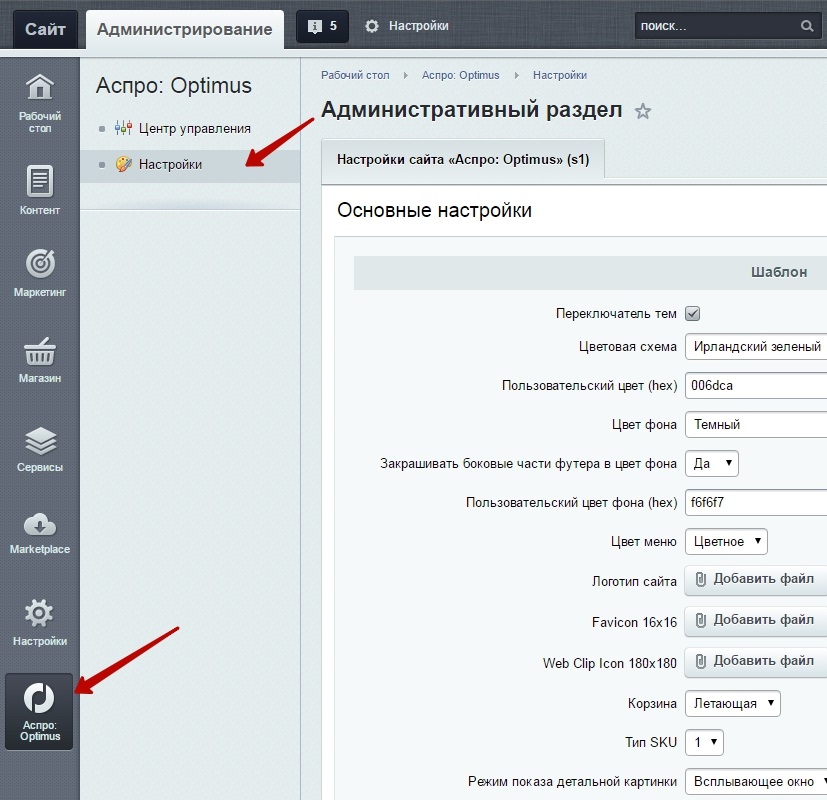Open the Настройки gear in sidebar
The image size is (827, 800).
[x=40, y=622]
